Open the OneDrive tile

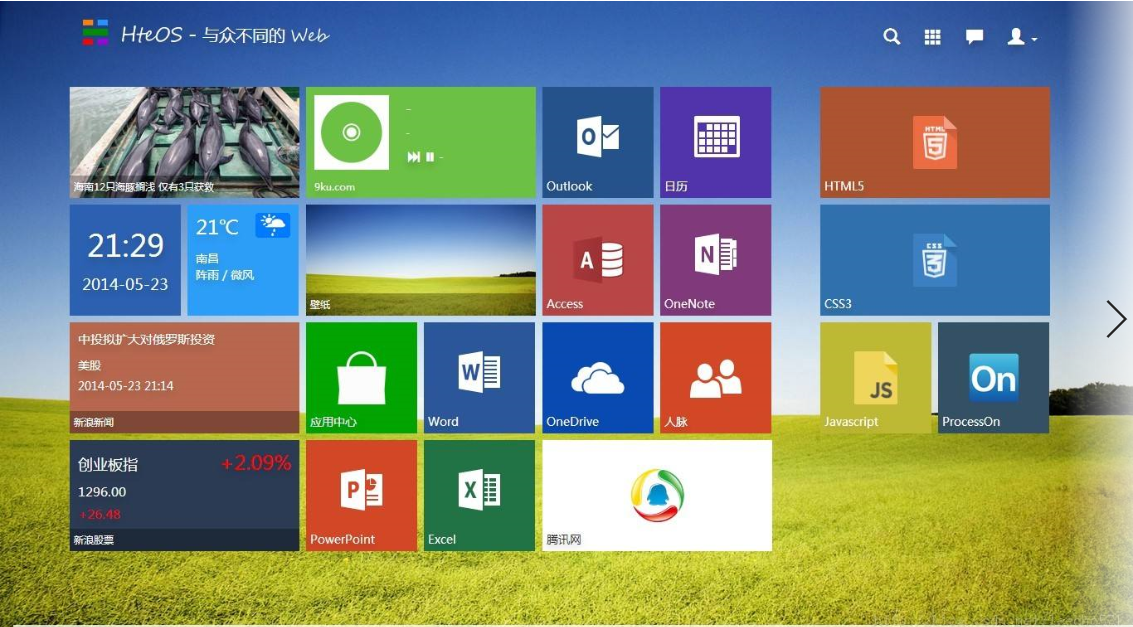598,378
